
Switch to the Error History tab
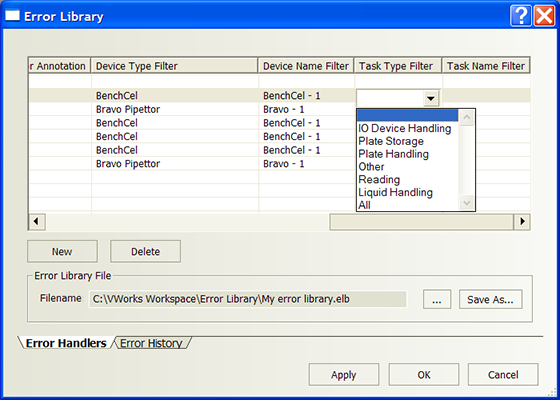pos(151,343)
